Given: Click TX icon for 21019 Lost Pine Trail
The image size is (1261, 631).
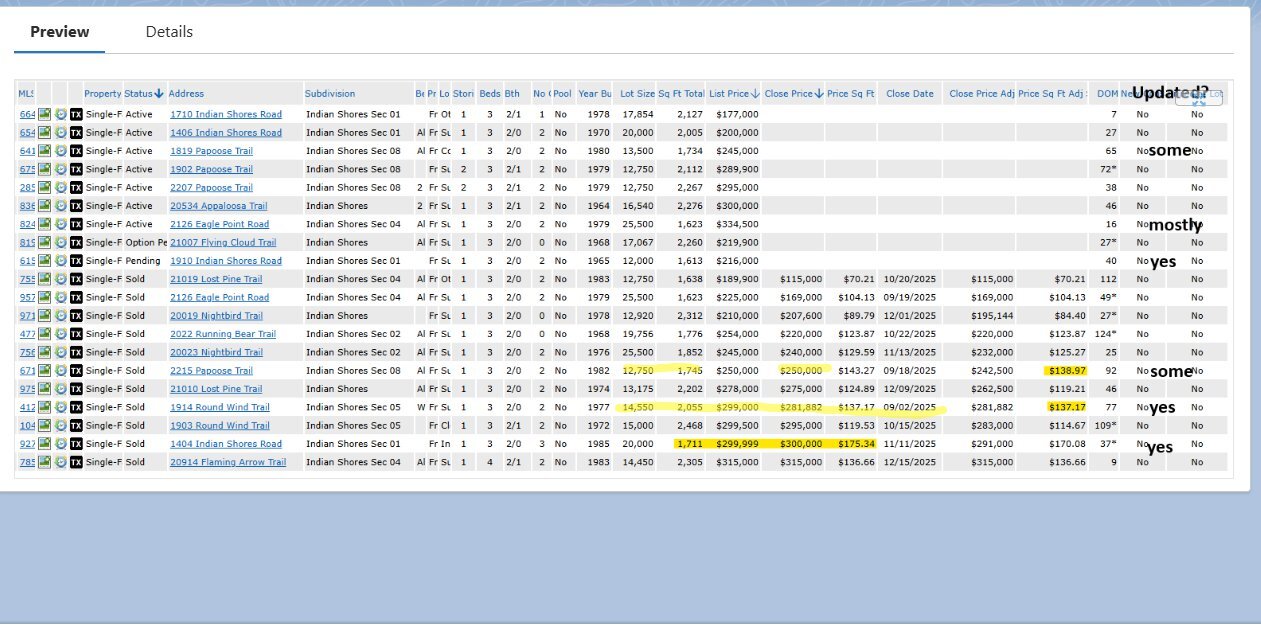Looking at the screenshot, I should (x=76, y=280).
